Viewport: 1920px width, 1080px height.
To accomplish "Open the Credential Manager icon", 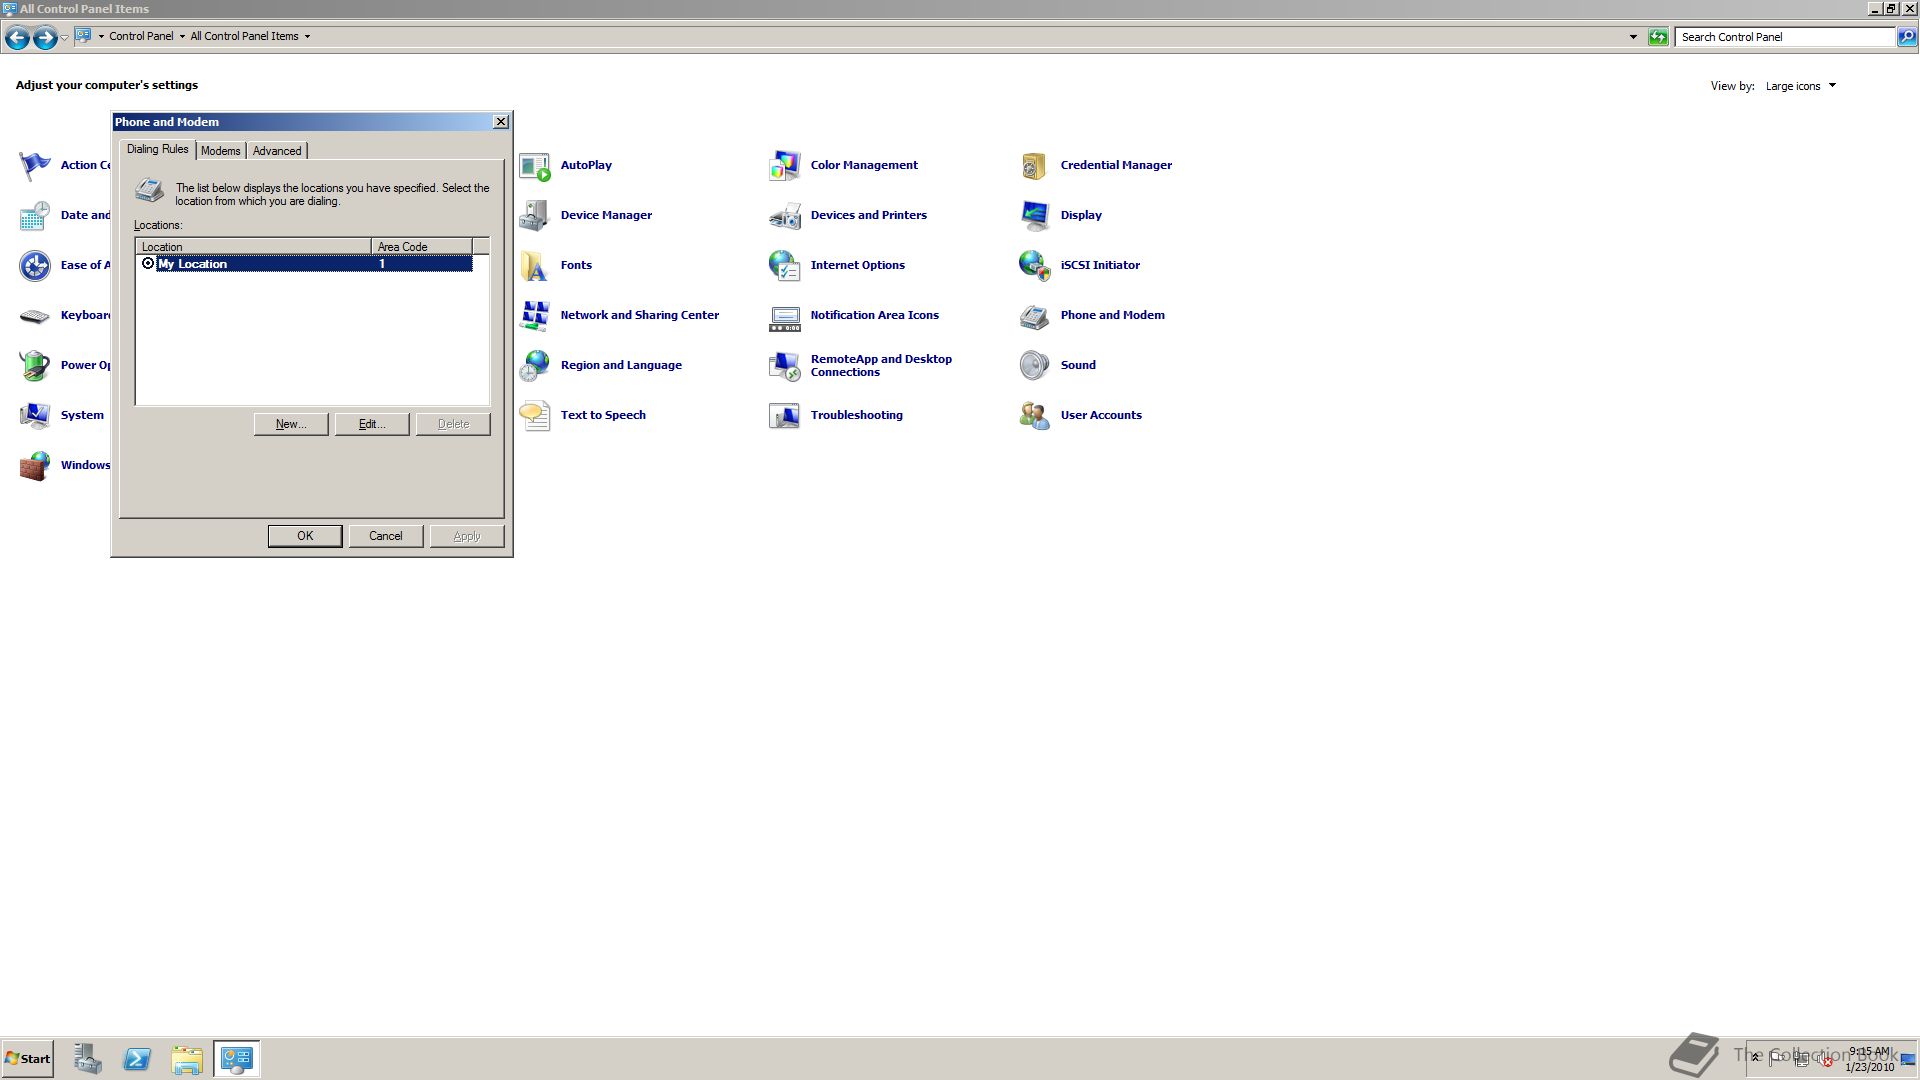I will (1035, 166).
